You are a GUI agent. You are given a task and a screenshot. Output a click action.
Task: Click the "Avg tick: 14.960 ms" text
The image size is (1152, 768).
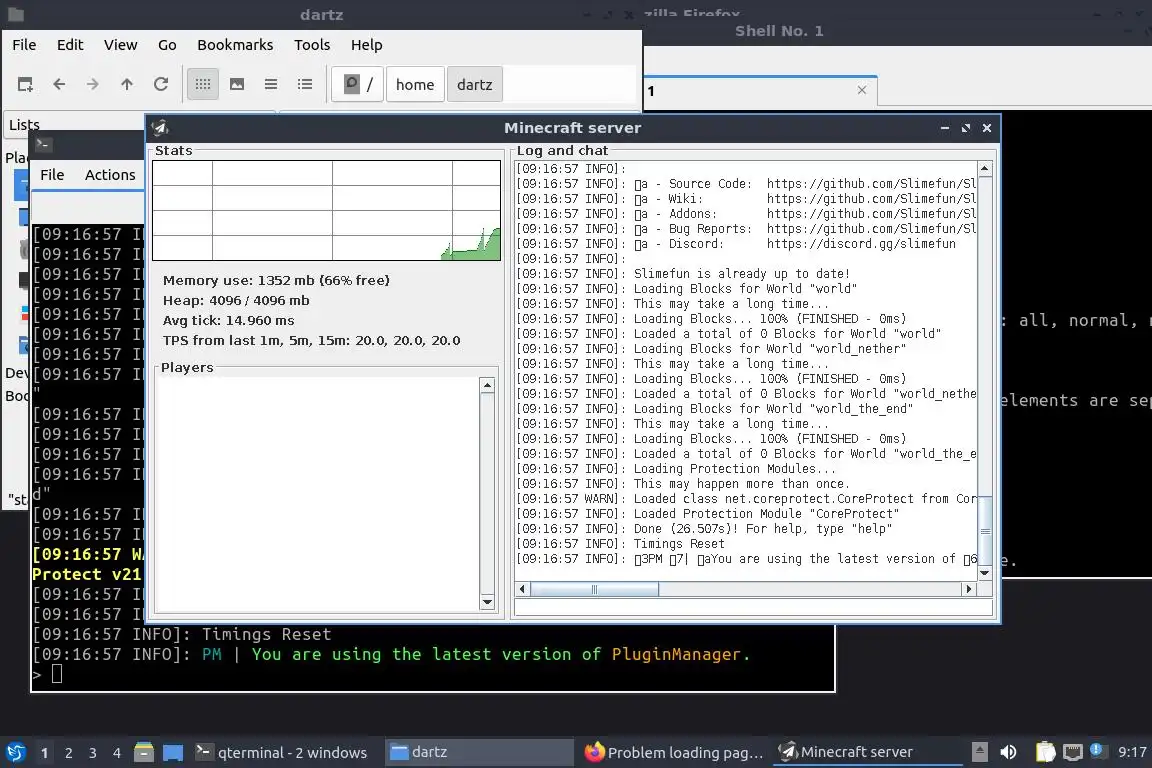tap(228, 320)
